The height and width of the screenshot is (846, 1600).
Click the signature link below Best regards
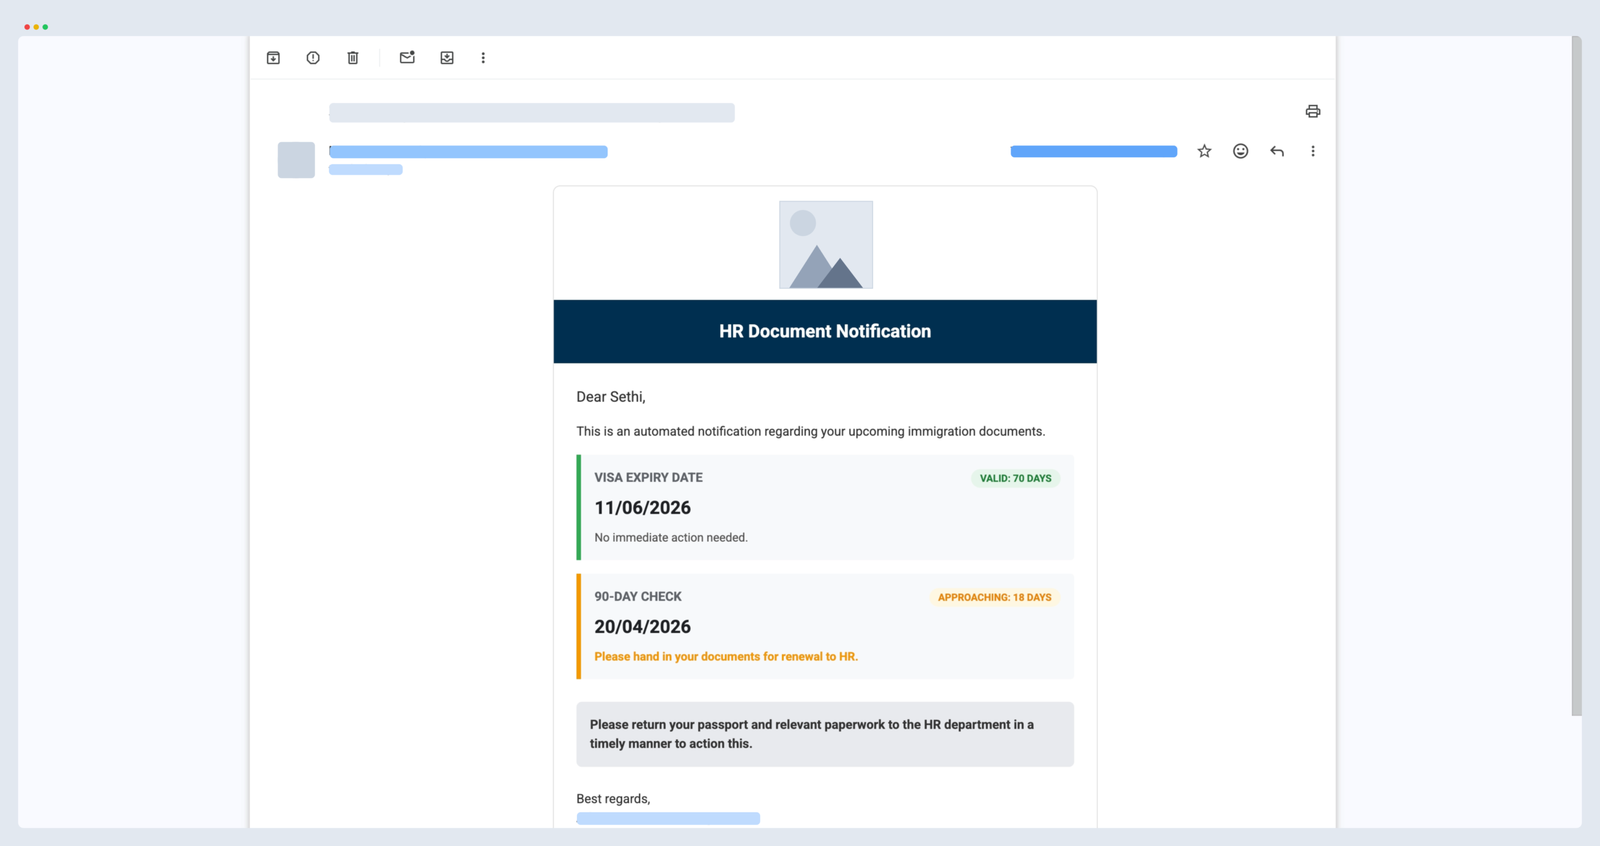pos(668,818)
